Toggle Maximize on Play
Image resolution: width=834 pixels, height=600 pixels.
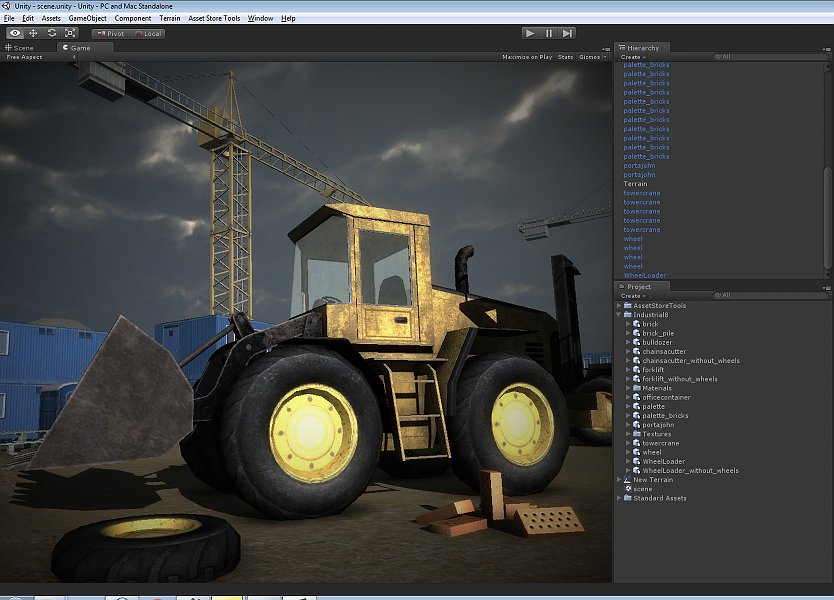527,57
